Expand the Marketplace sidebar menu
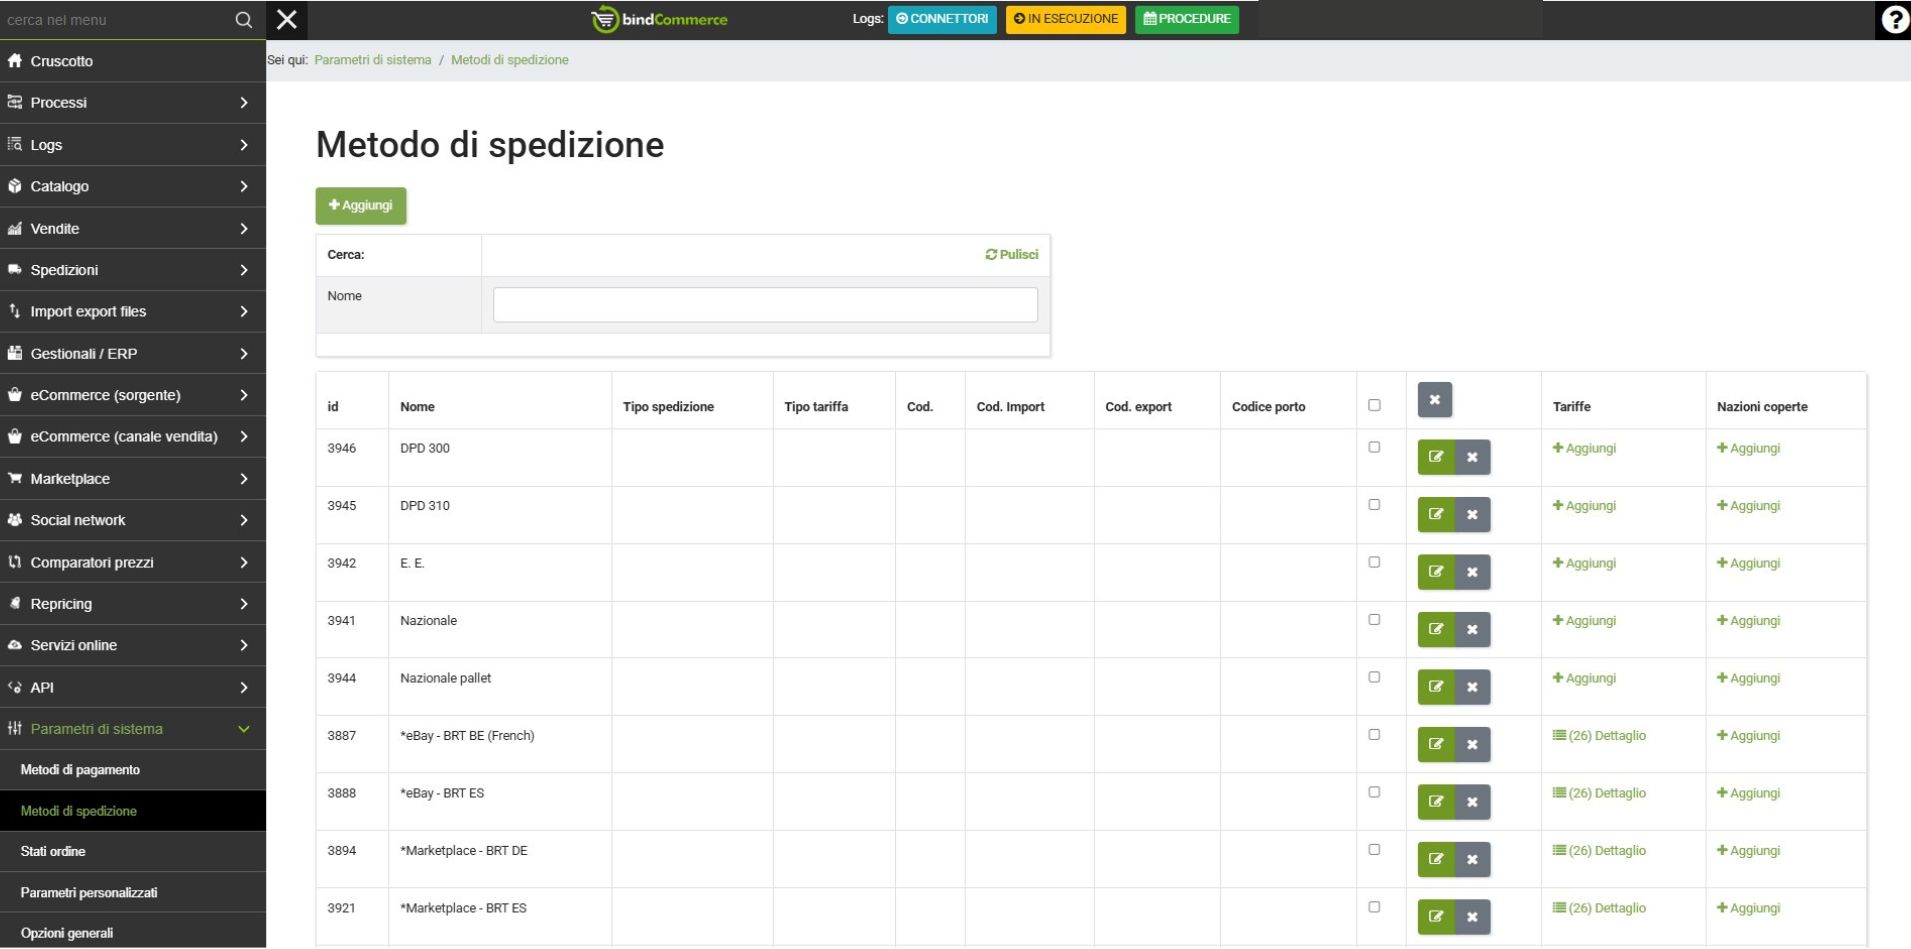The width and height of the screenshot is (1911, 949). click(x=133, y=479)
